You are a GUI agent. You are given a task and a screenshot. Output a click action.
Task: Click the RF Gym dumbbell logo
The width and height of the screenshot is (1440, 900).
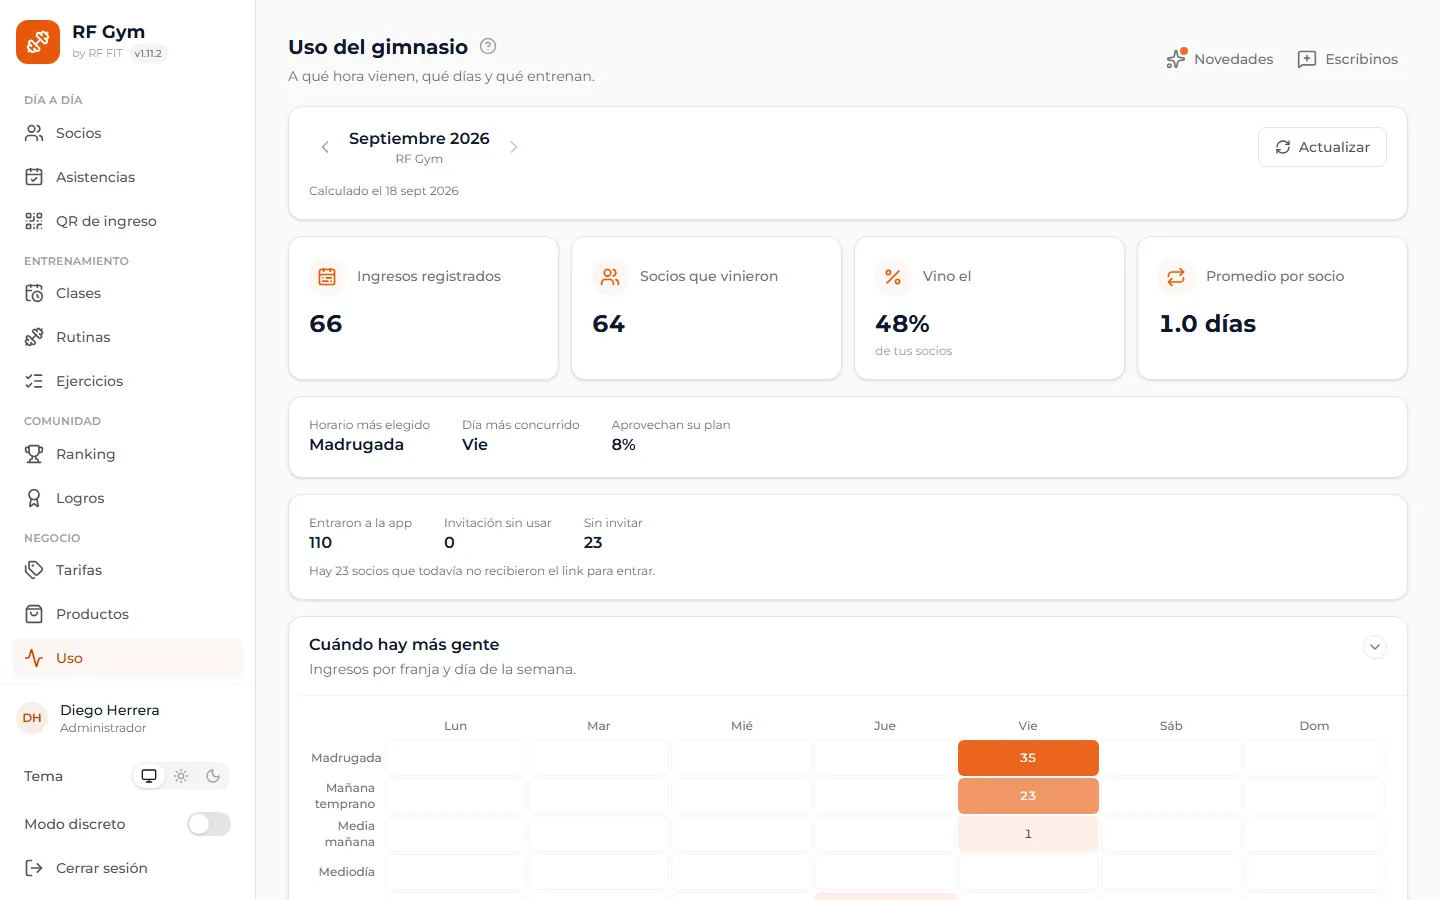[x=38, y=42]
